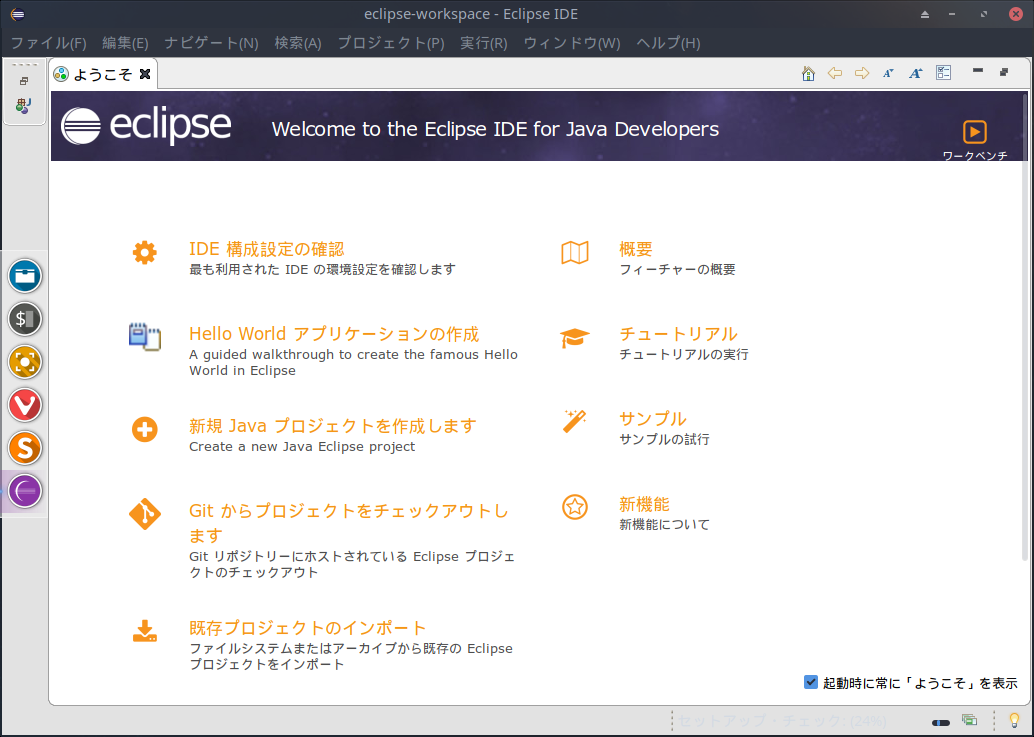
Task: Click the Eclipse logo in the banner
Action: click(146, 126)
